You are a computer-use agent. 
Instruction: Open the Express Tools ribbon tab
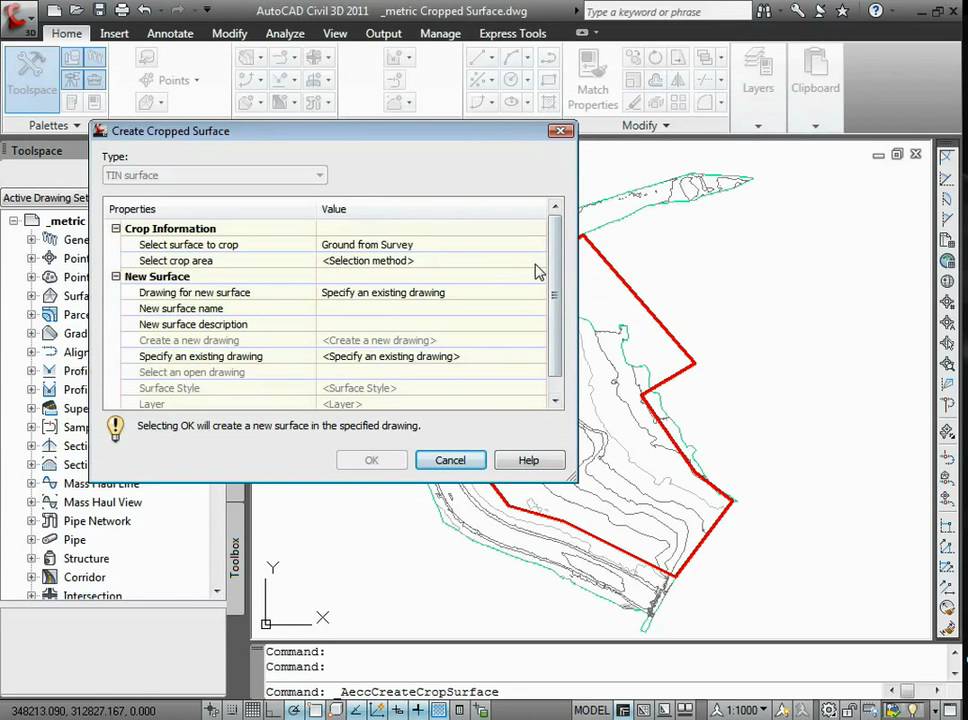[512, 33]
